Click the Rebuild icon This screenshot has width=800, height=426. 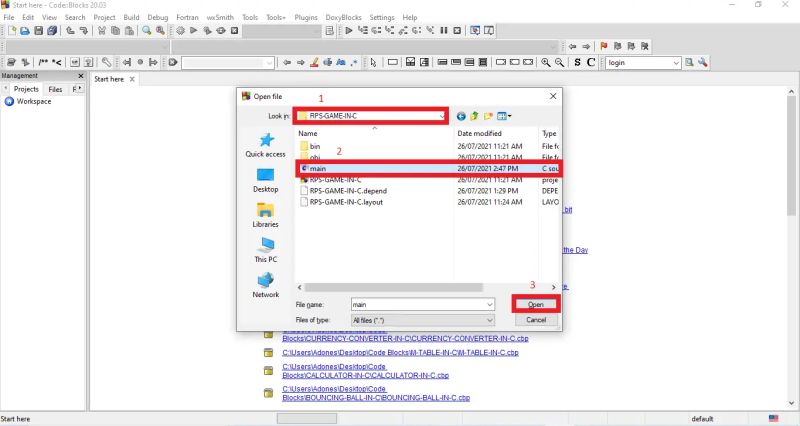point(221,31)
